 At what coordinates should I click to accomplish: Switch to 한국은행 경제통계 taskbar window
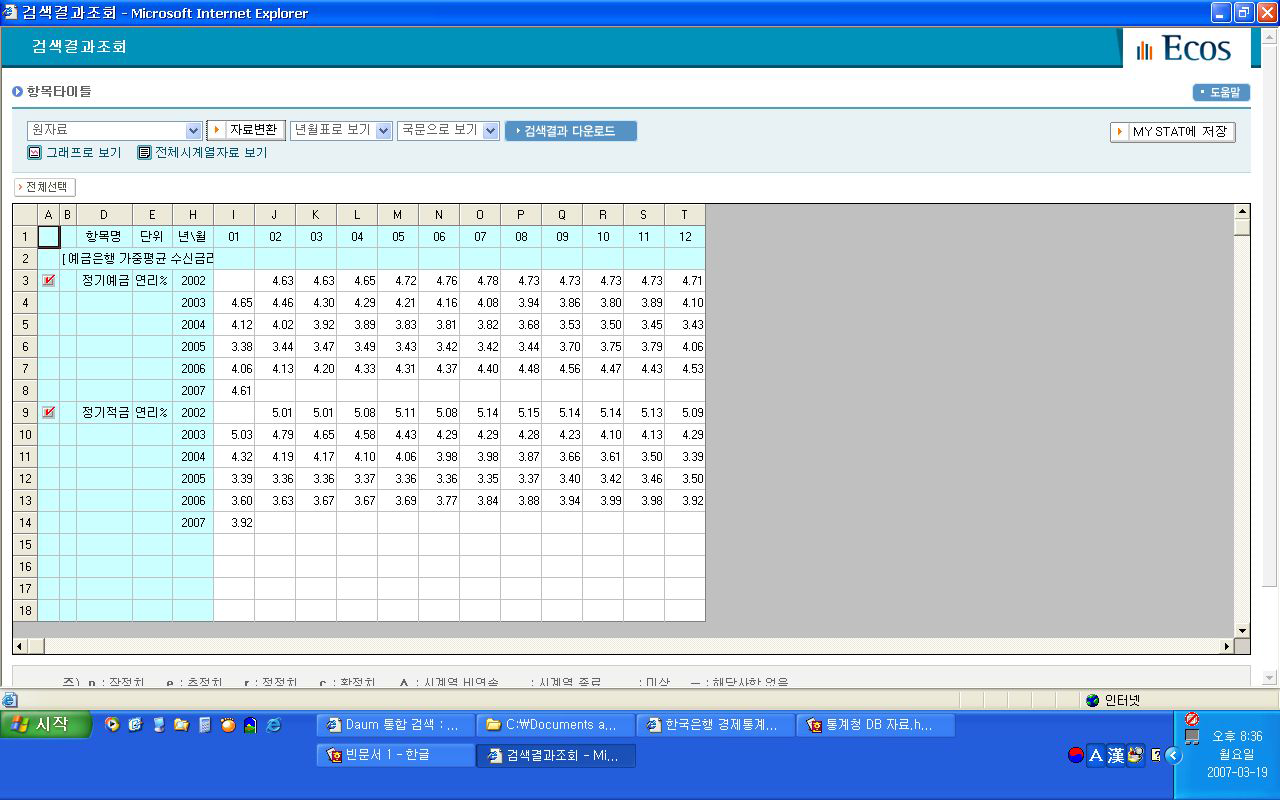(x=715, y=725)
